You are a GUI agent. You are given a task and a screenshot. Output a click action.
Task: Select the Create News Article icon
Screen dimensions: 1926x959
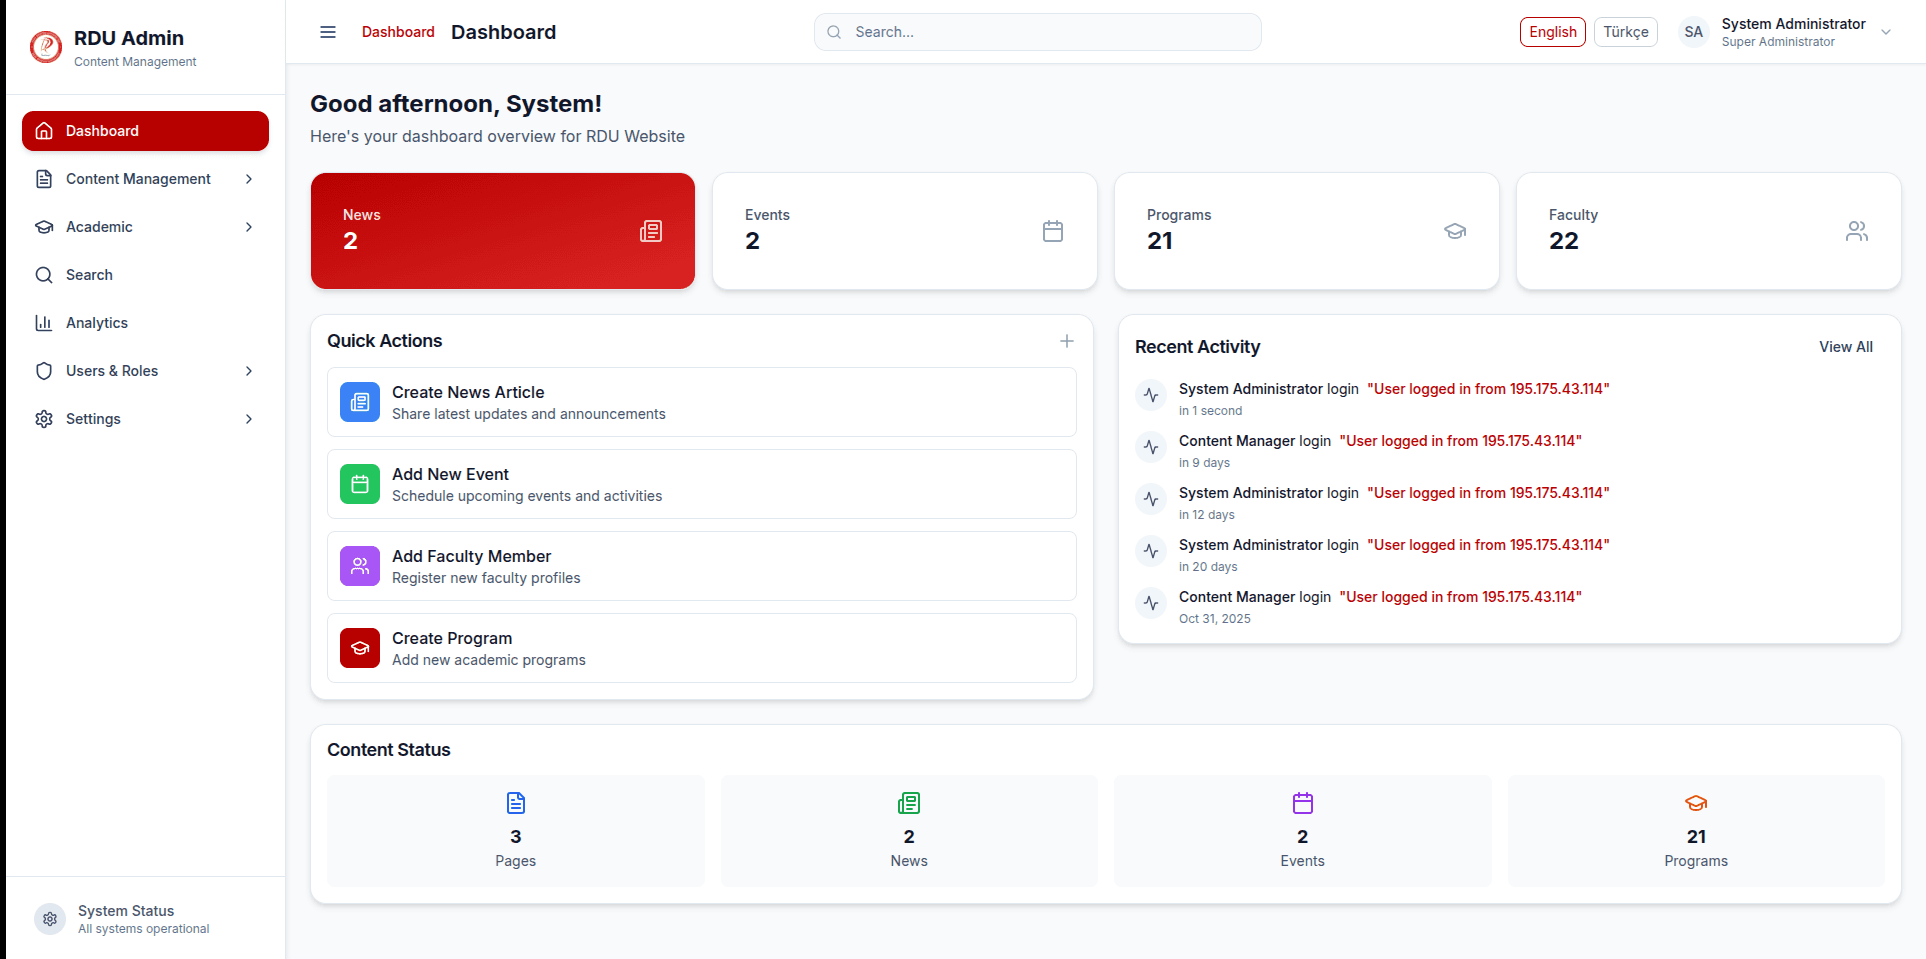tap(359, 402)
